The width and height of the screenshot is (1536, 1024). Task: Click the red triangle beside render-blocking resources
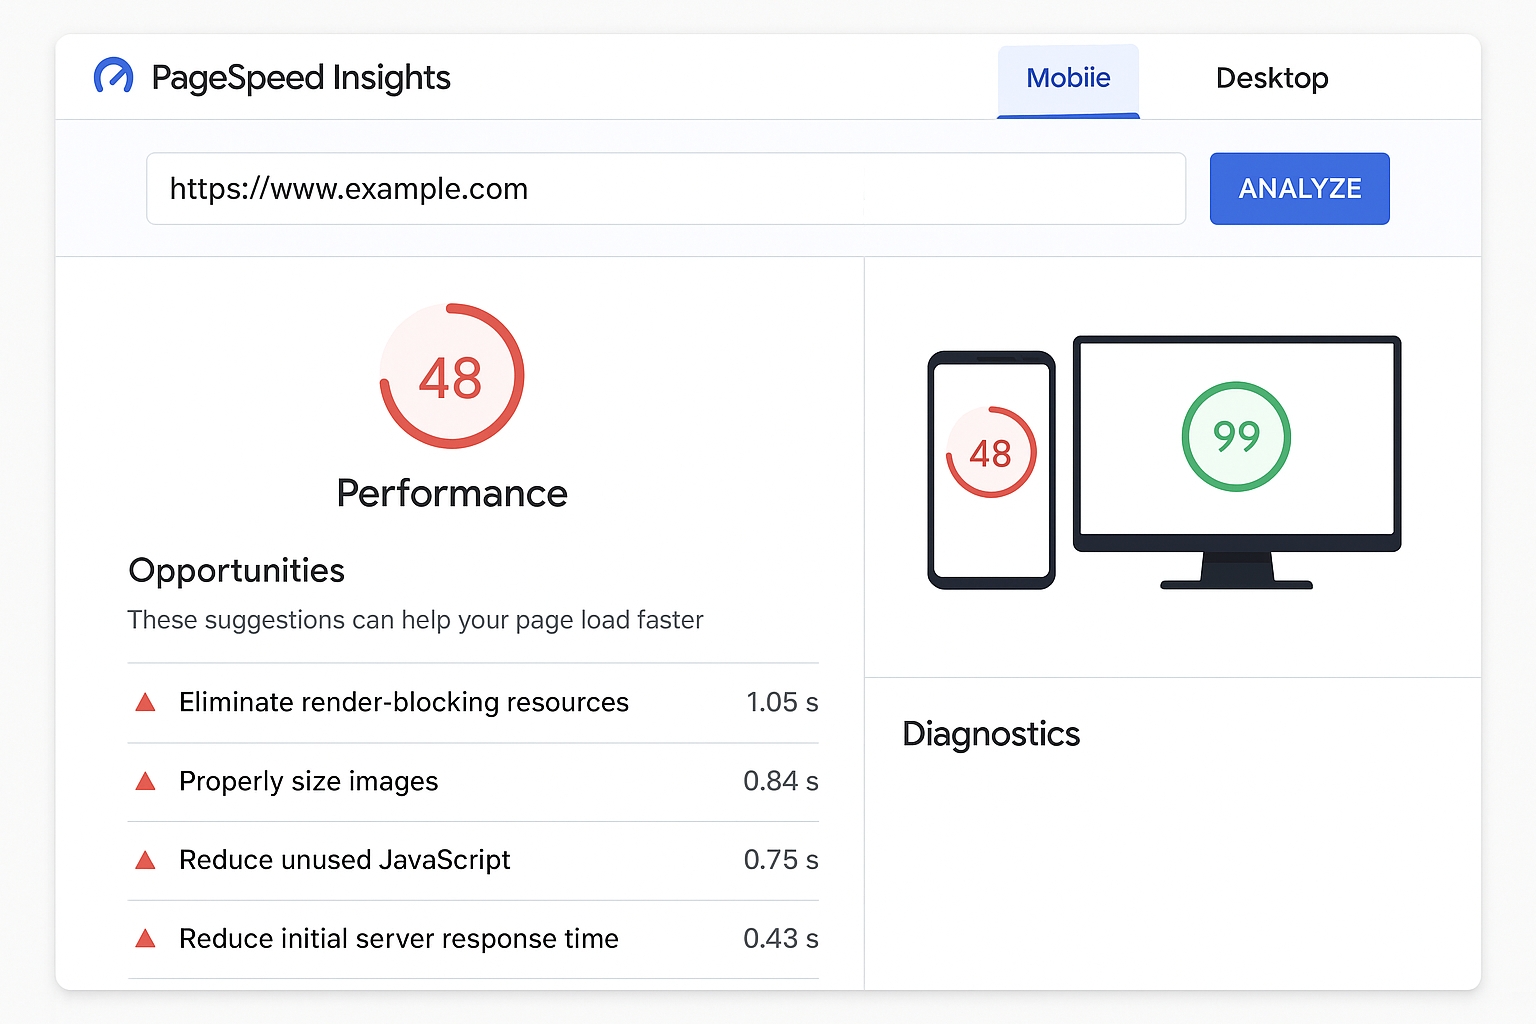[145, 703]
